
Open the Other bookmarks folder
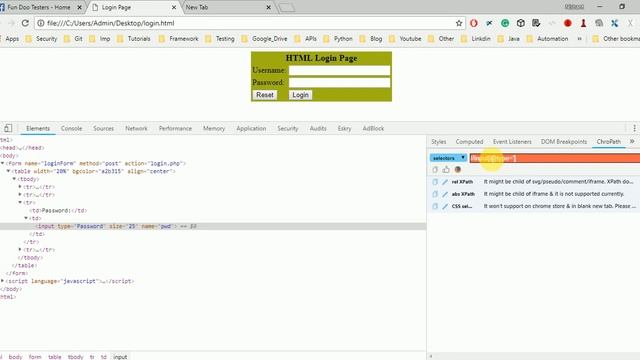(x=616, y=39)
